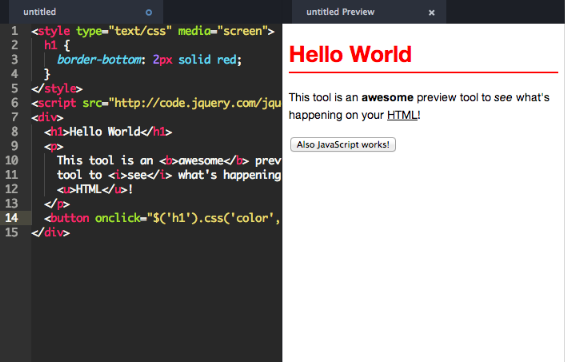Click the opening '<div>' tag on line 7
Viewport: 565px width, 362px height.
(x=47, y=117)
